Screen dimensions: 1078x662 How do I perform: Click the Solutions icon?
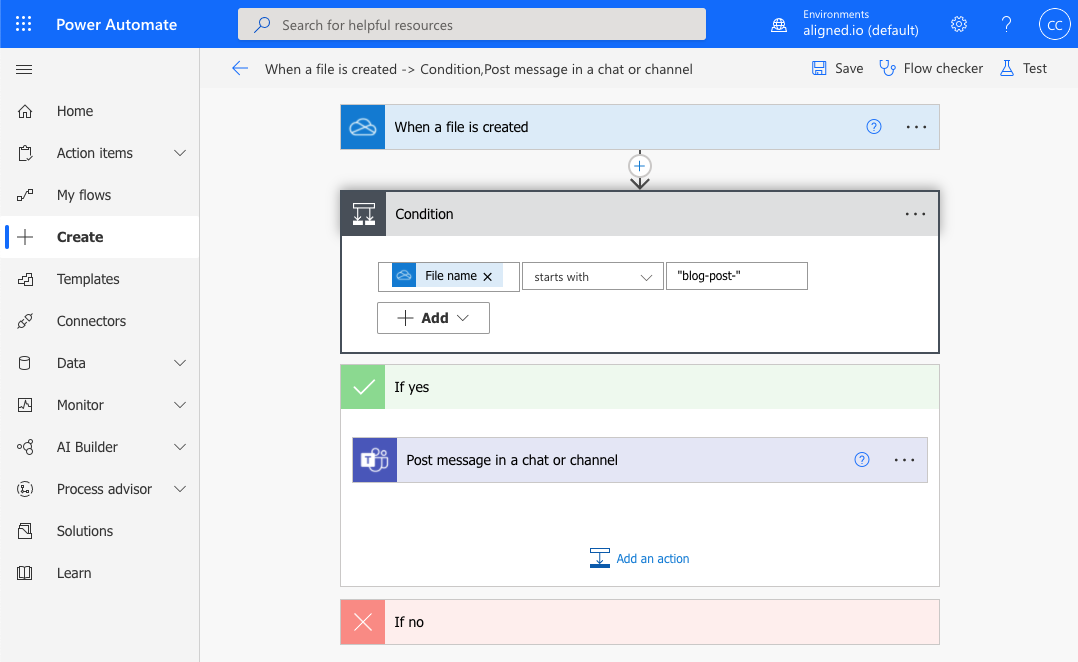(25, 531)
